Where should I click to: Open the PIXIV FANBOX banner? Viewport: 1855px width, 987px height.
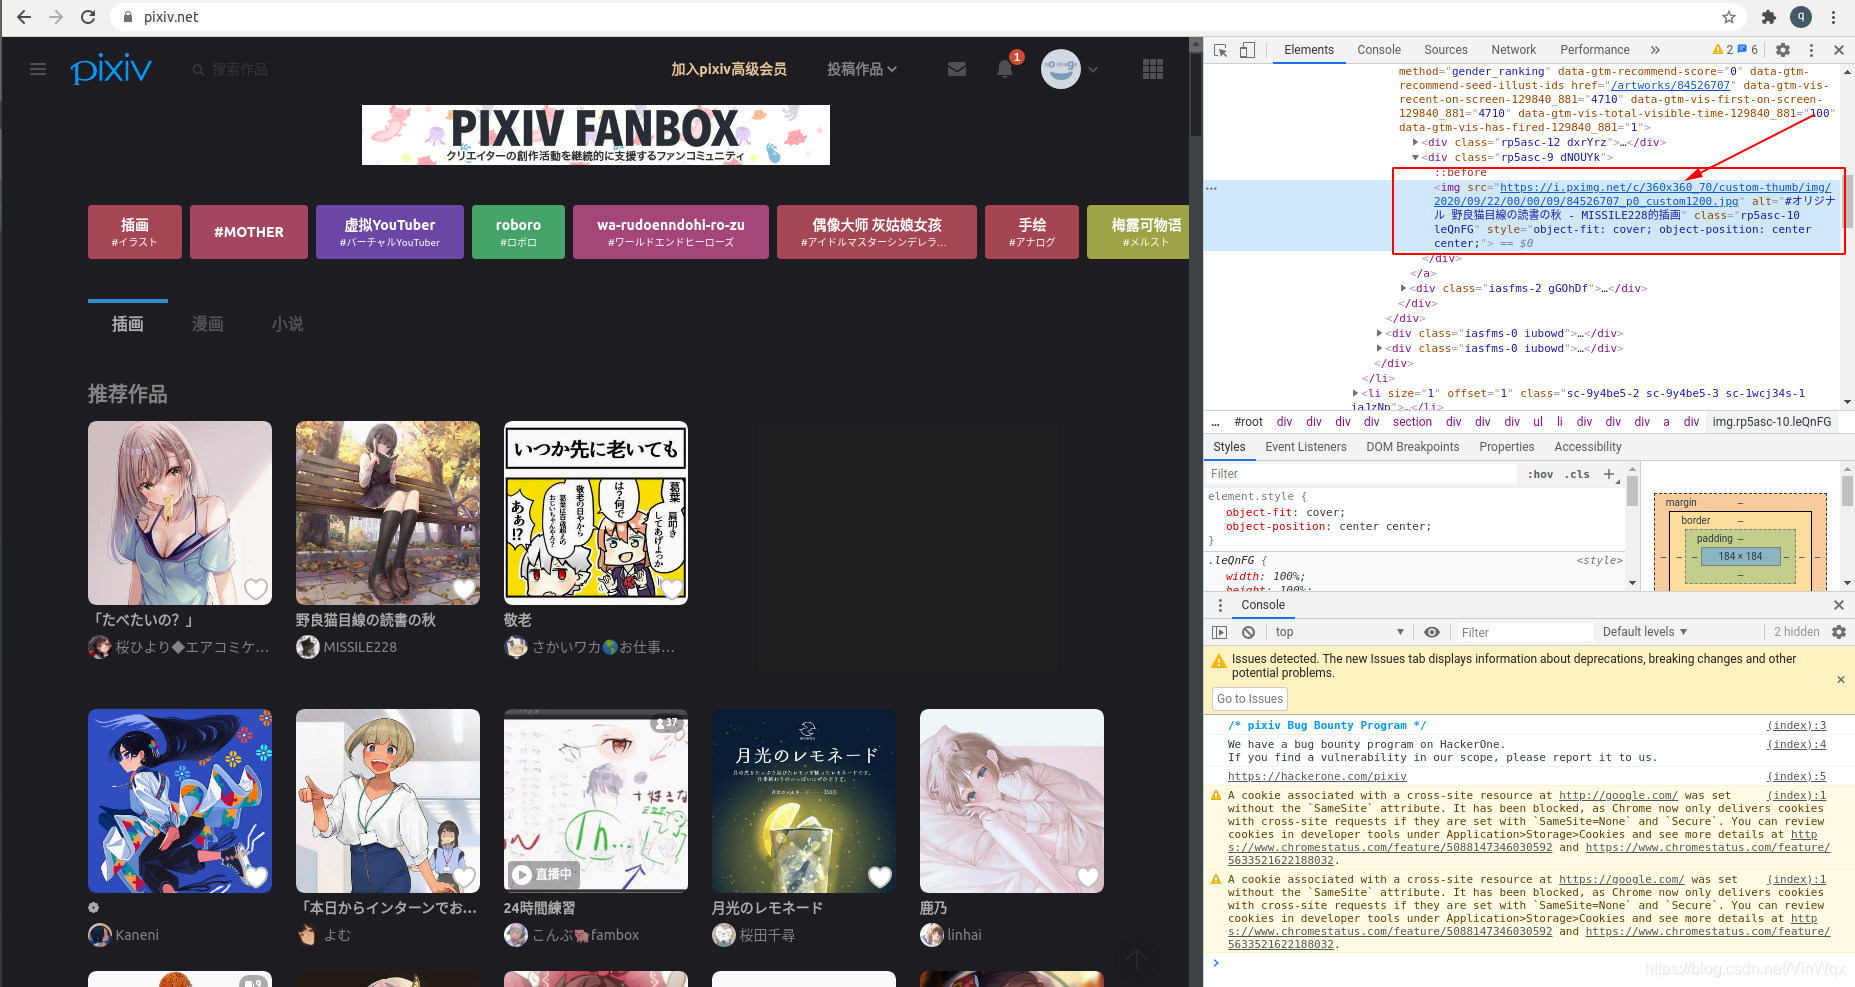pyautogui.click(x=596, y=135)
